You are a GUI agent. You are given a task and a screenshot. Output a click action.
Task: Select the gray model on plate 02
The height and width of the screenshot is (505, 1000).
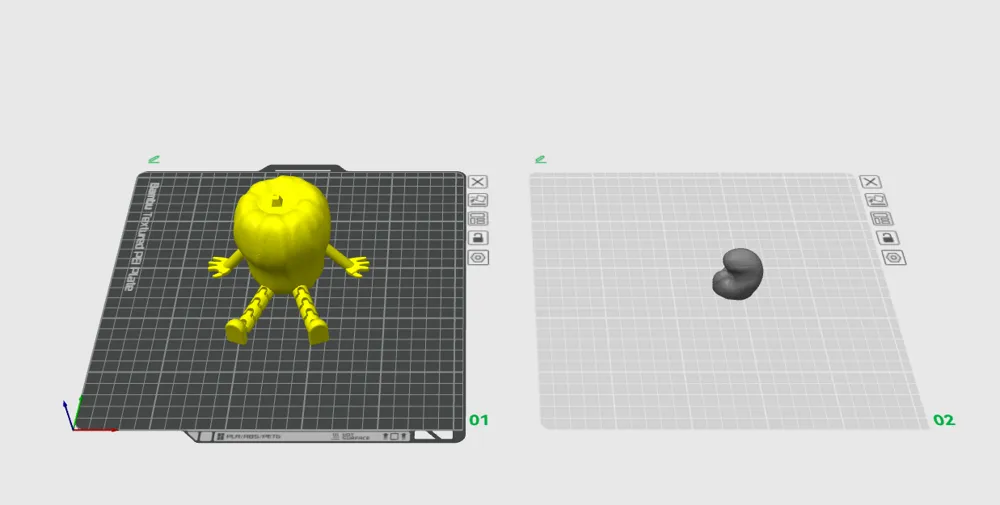737,274
